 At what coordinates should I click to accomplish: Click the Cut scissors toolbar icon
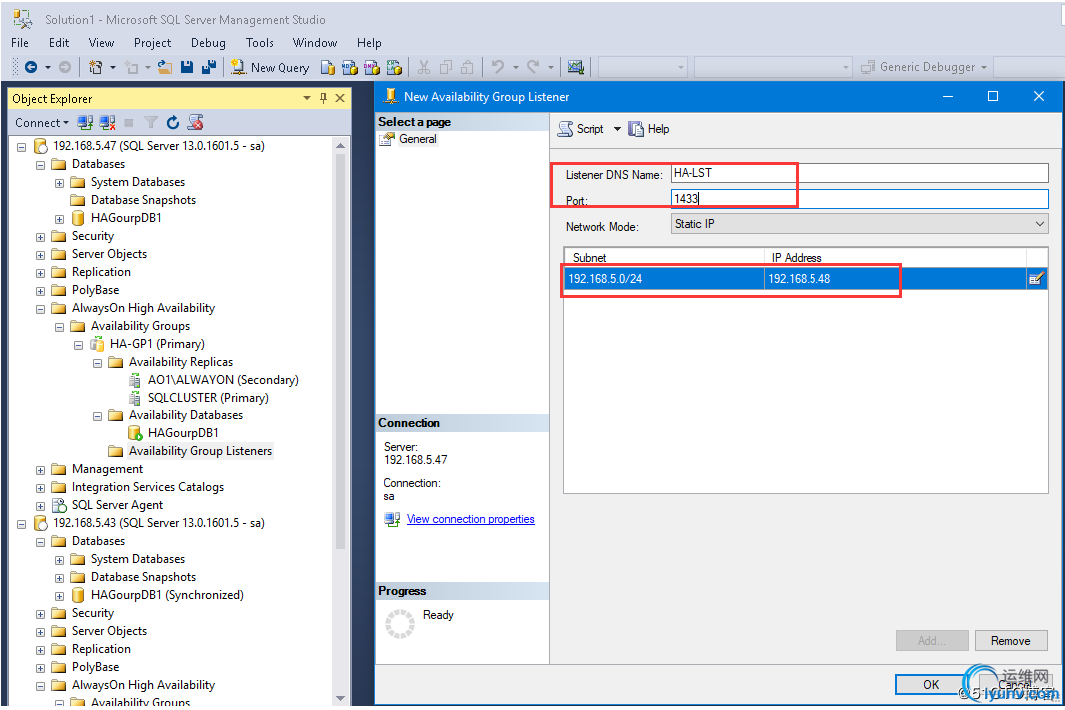[x=424, y=67]
